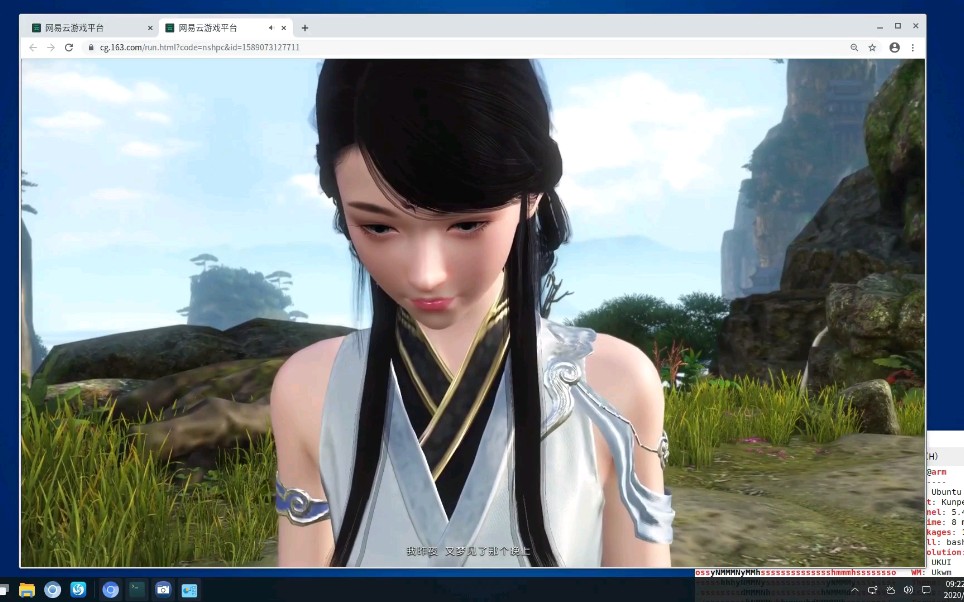Launch the pinned Chromium browser icon
The width and height of the screenshot is (964, 602).
tap(53, 590)
